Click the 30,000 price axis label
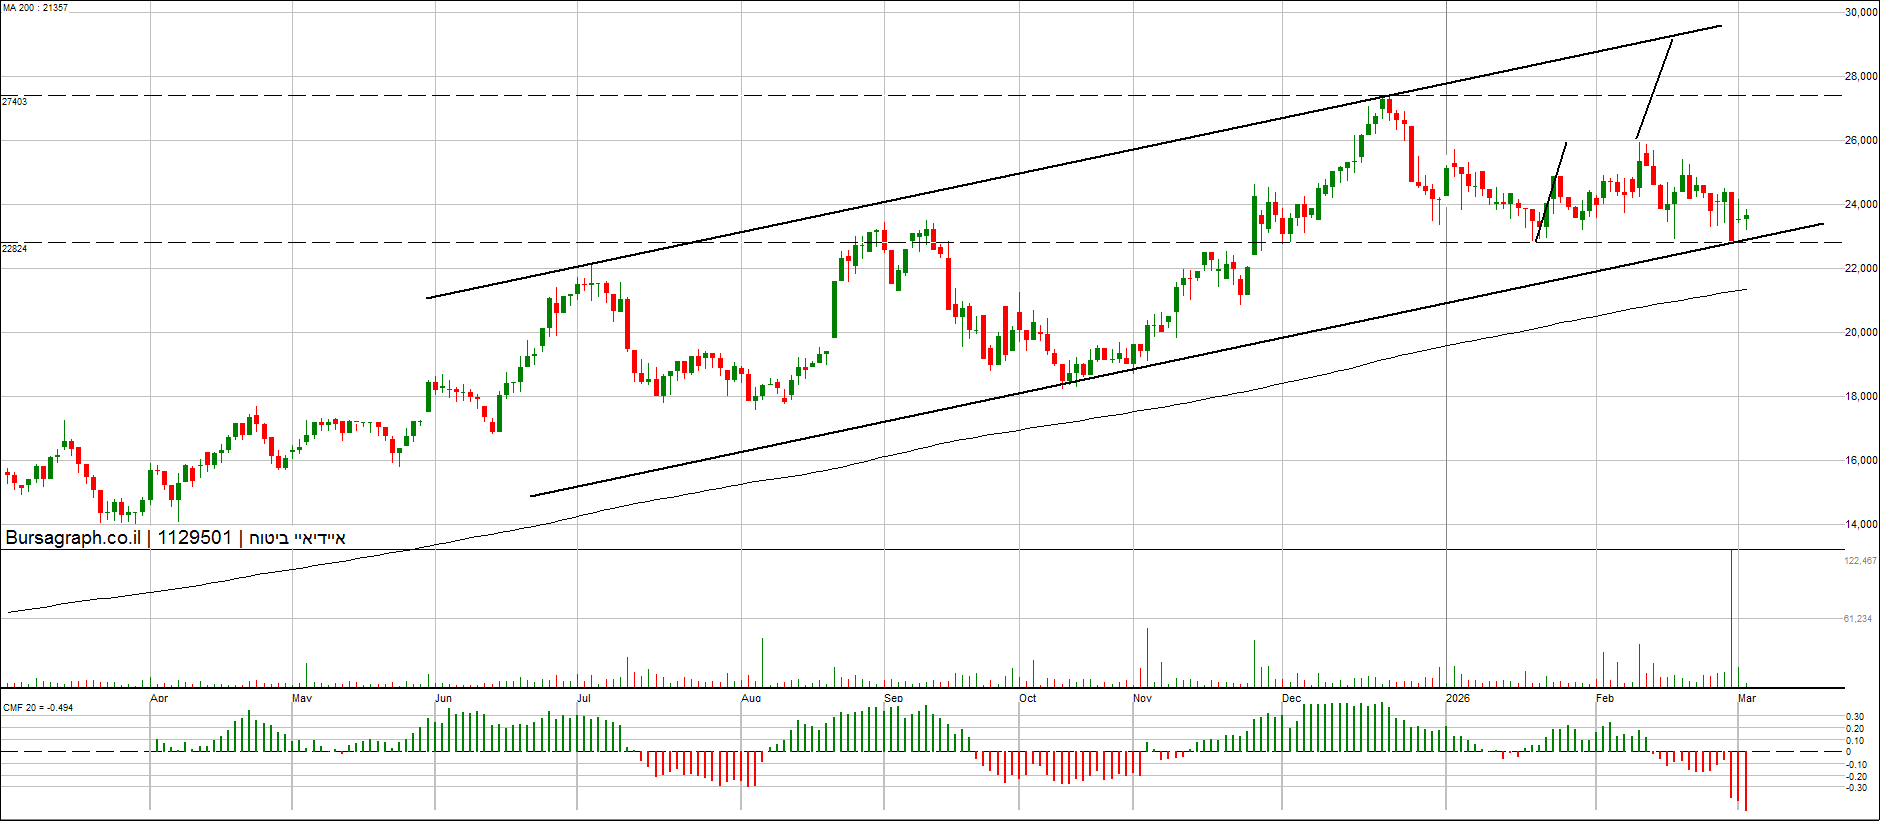1880x821 pixels. 1861,13
